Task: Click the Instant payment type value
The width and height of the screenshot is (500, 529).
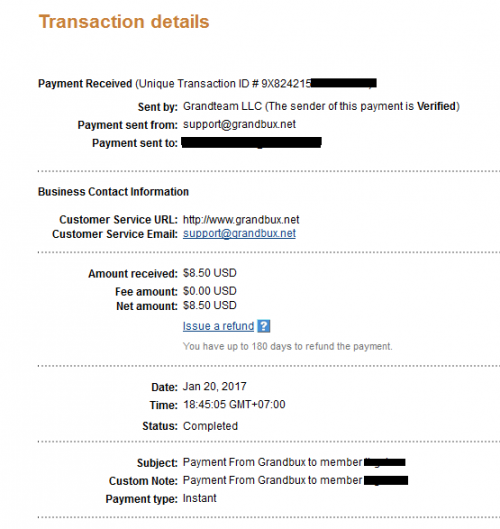Action: [199, 498]
